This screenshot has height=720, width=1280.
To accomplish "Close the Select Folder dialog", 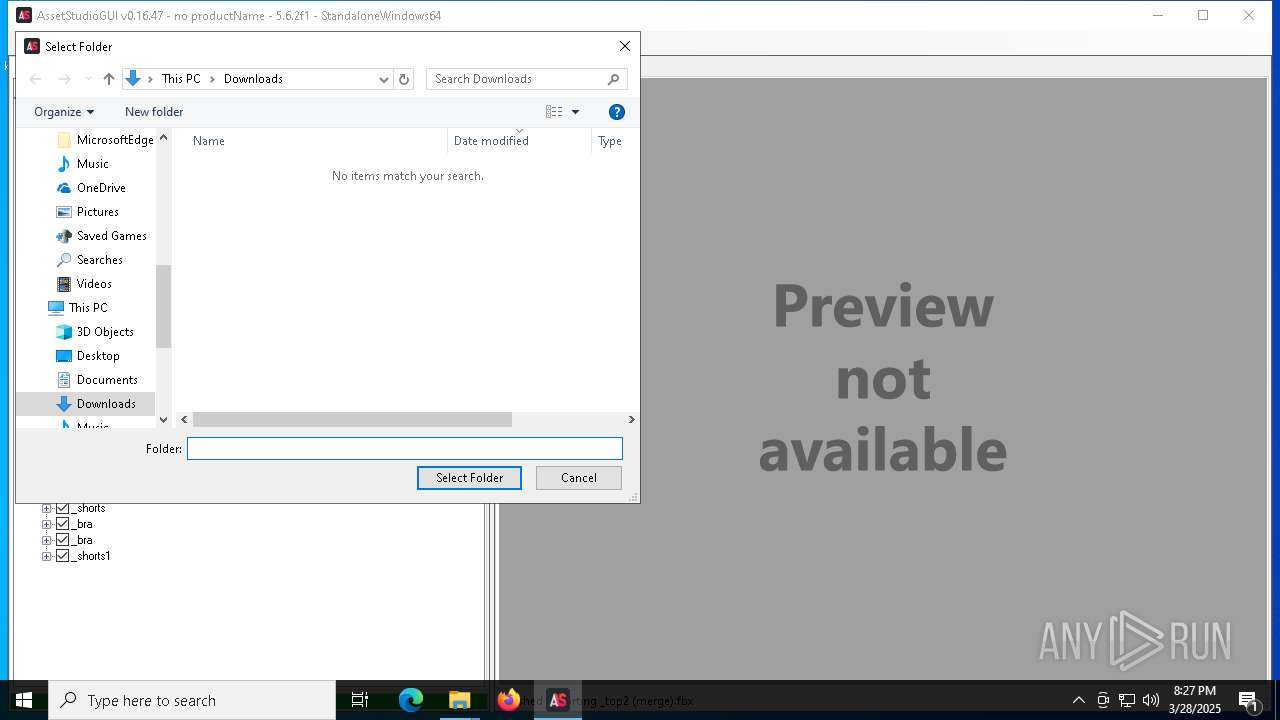I will [625, 46].
